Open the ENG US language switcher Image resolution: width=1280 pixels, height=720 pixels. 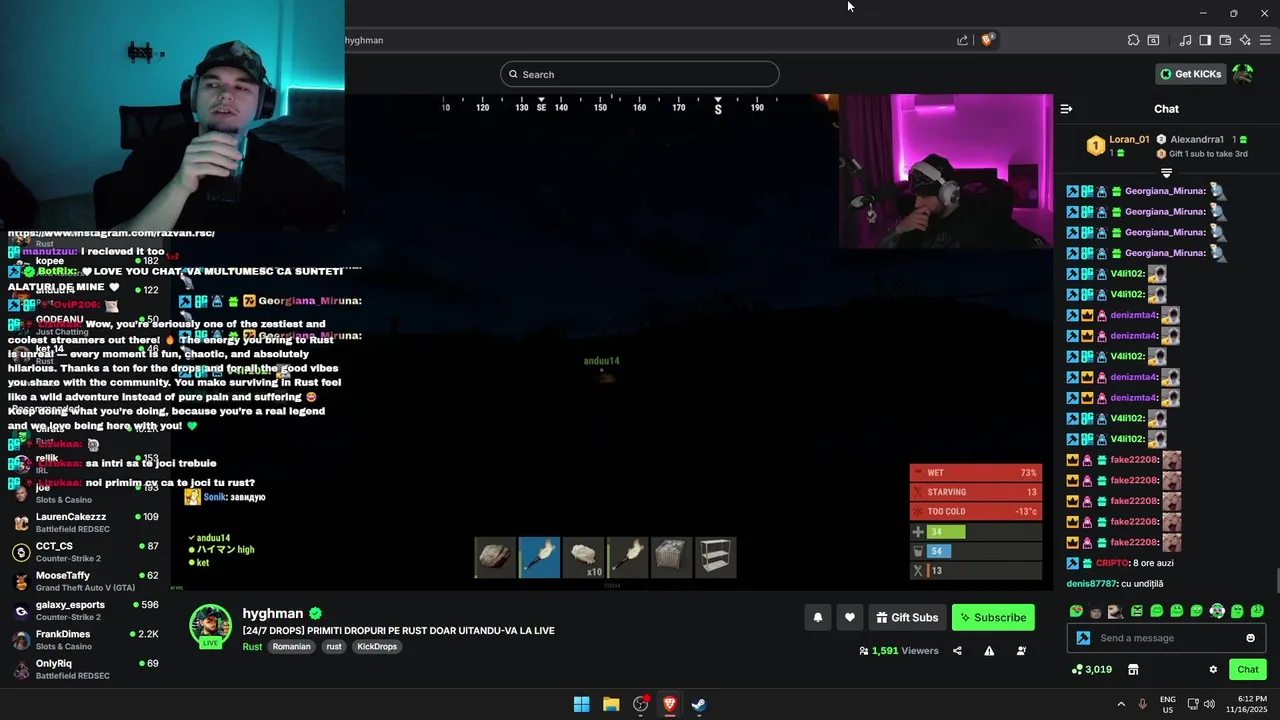tap(1167, 704)
